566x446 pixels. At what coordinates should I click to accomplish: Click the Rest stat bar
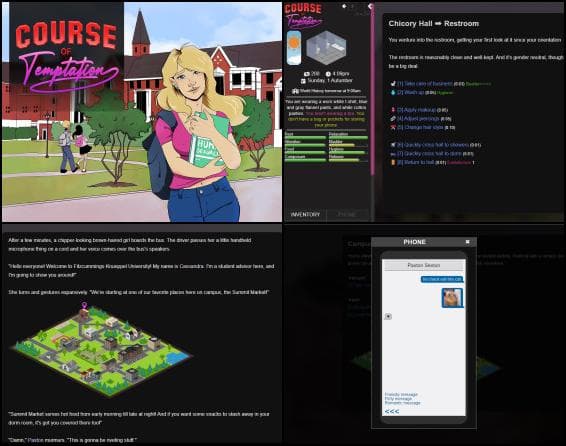(x=305, y=136)
